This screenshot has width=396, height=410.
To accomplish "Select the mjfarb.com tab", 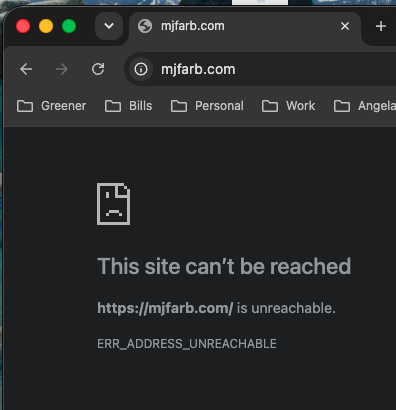I will [245, 26].
